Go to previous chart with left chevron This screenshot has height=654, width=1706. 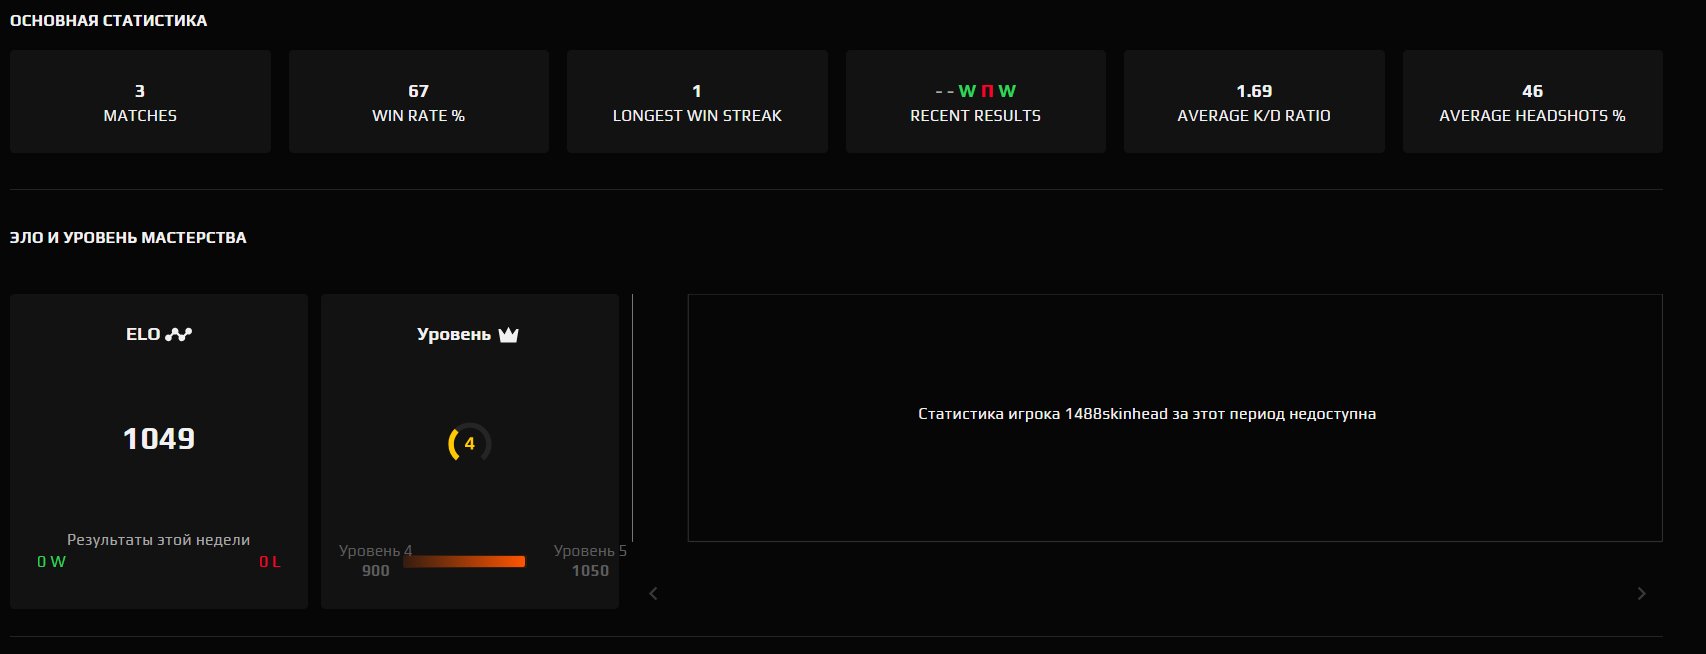(653, 593)
